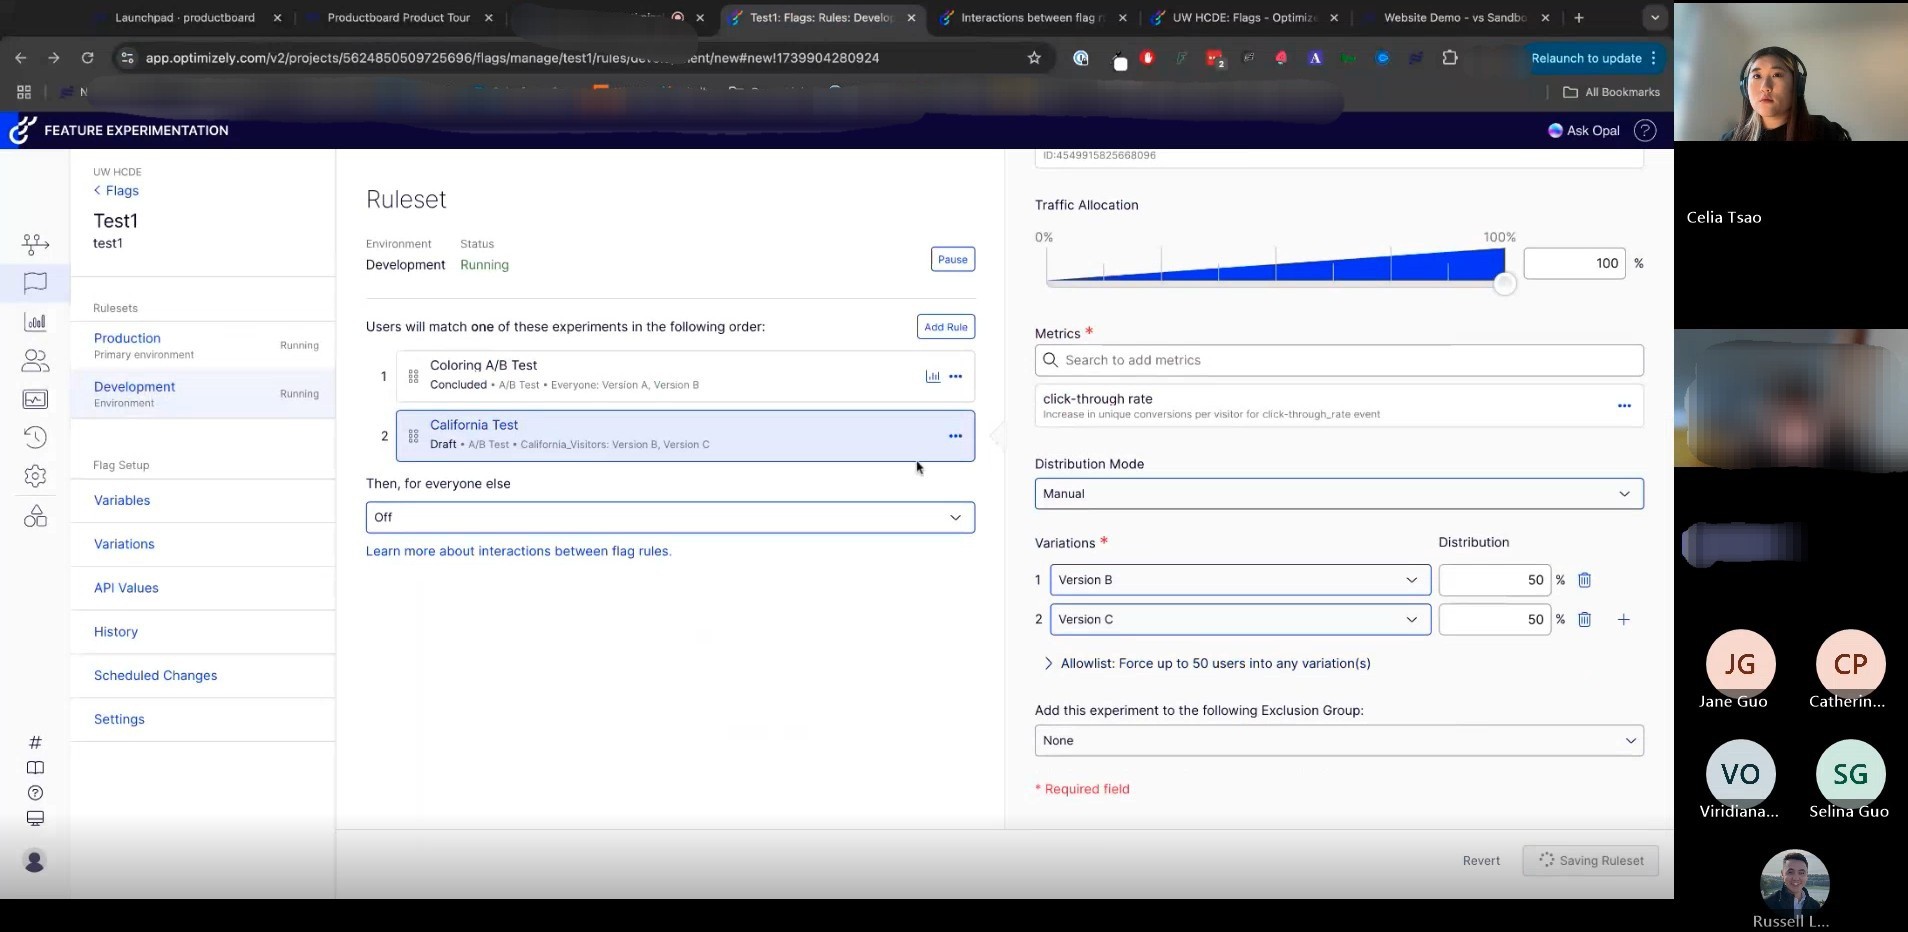Open browser tab list dropdown arrow
This screenshot has width=1908, height=932.
pyautogui.click(x=1655, y=18)
